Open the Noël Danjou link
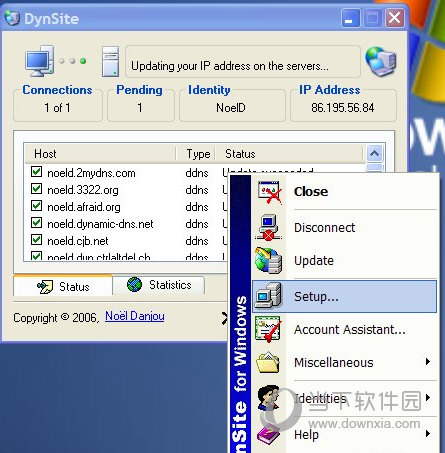Viewport: 445px width, 453px height. click(135, 316)
